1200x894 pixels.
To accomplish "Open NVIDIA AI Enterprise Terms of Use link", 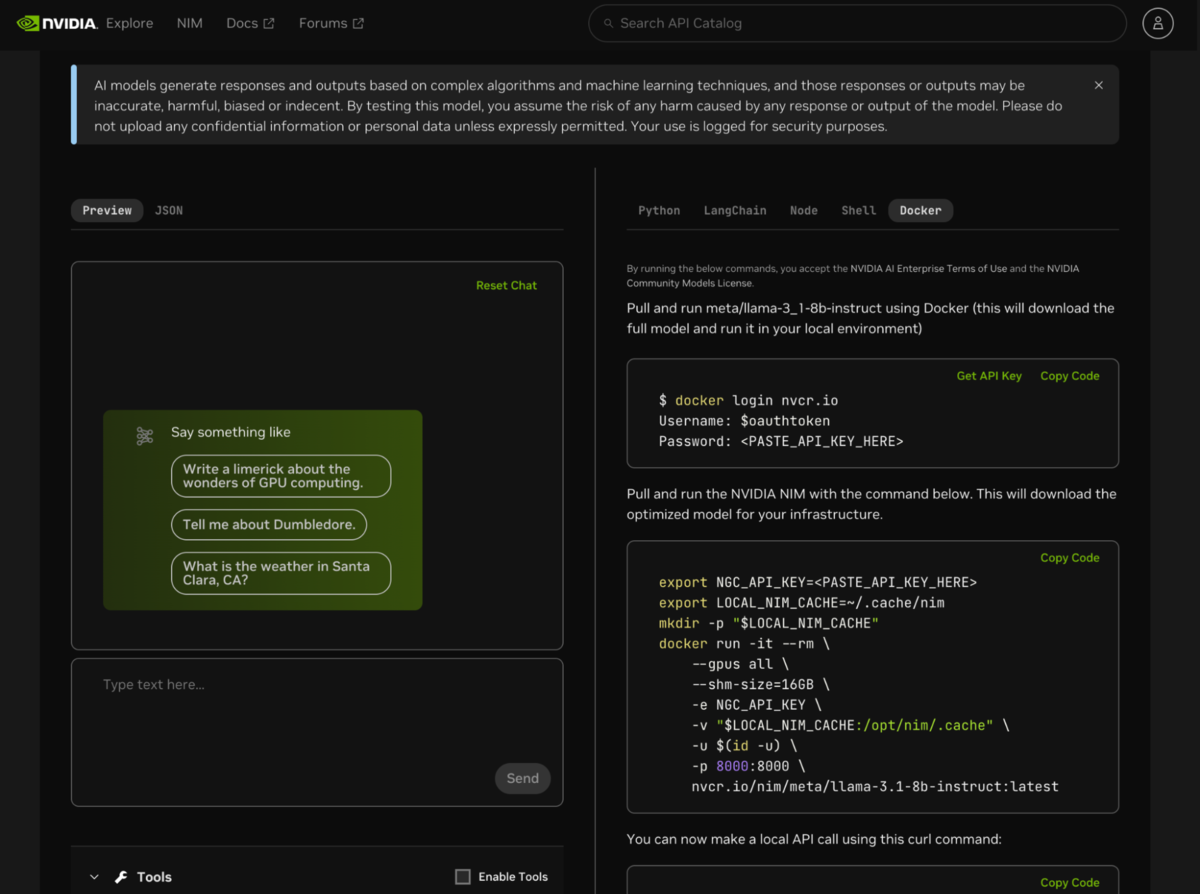I will click(x=929, y=269).
